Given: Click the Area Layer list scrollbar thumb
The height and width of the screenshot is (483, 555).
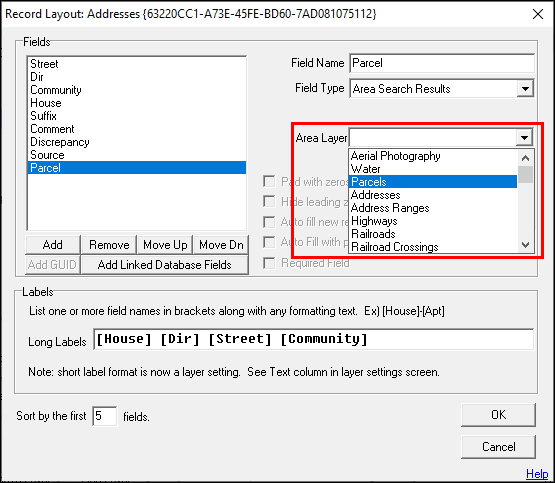Looking at the screenshot, I should point(526,174).
